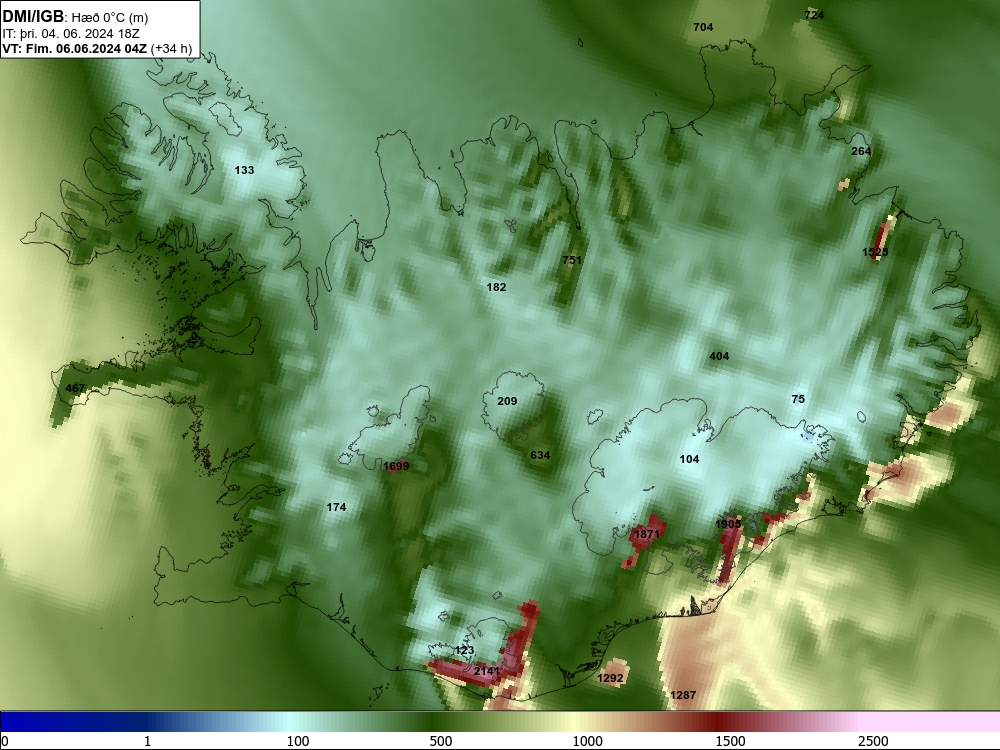Select the 1287 value label
This screenshot has height=750, width=1000.
[683, 695]
